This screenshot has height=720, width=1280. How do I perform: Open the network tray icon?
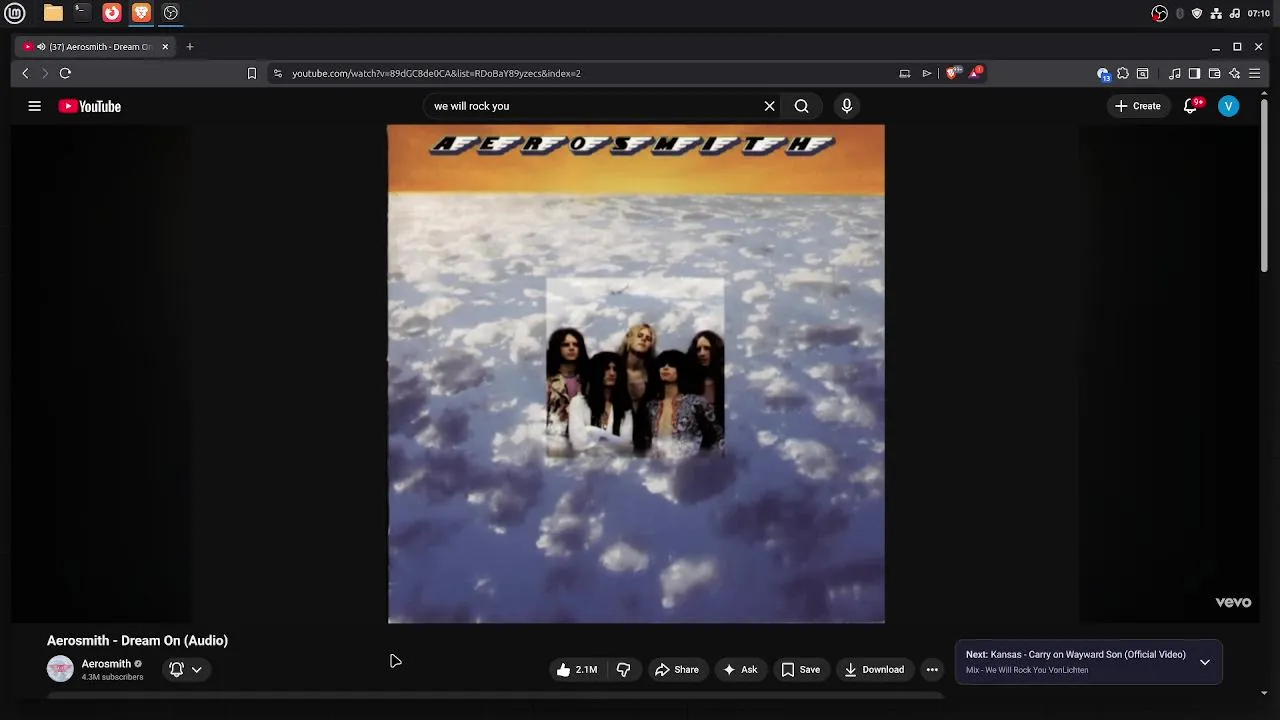[x=1216, y=14]
